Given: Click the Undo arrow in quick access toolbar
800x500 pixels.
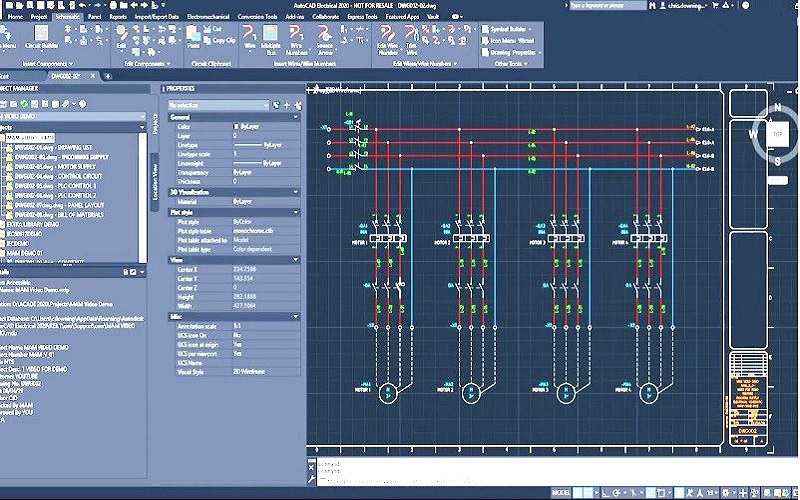Looking at the screenshot, I should click(83, 5).
